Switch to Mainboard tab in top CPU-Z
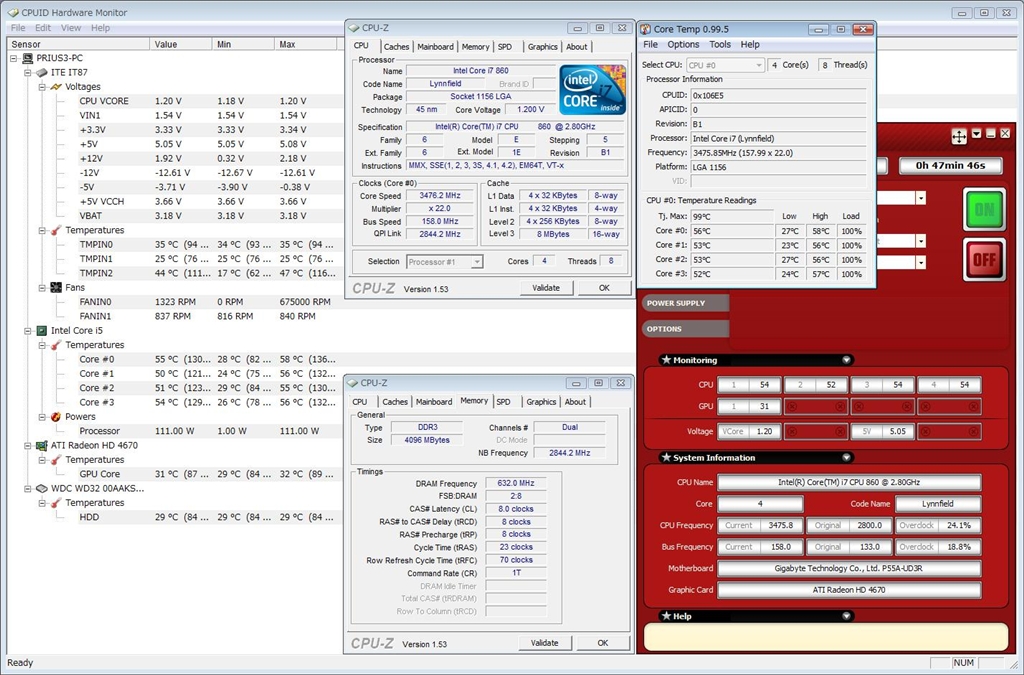This screenshot has width=1024, height=675. (435, 47)
